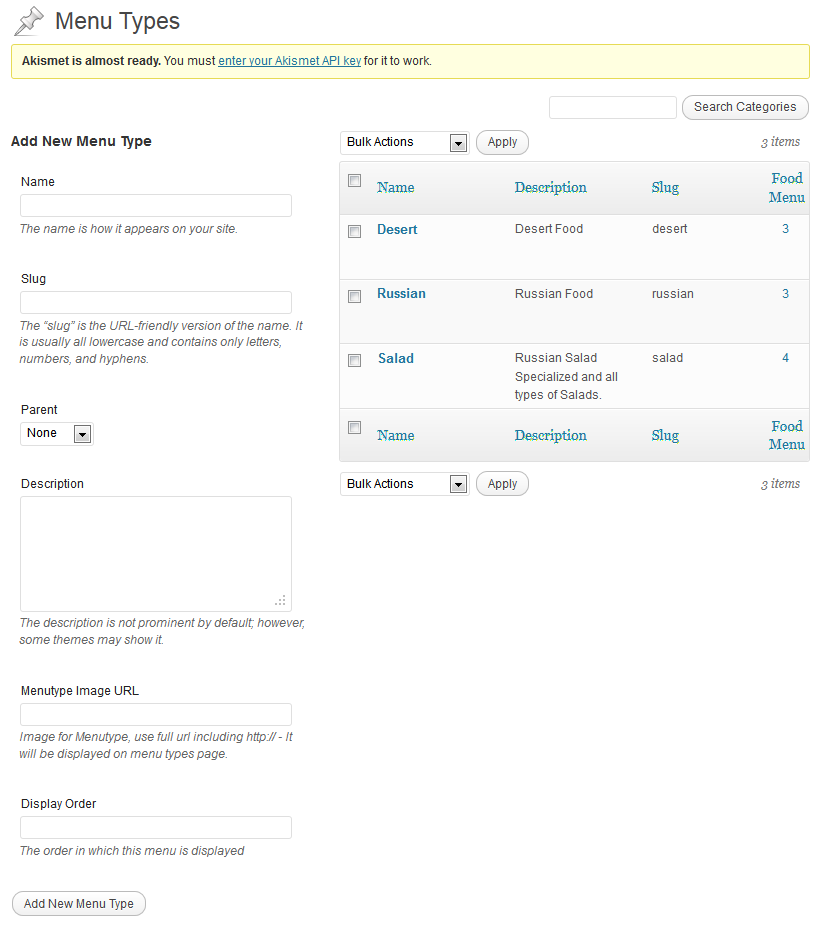The width and height of the screenshot is (825, 937).
Task: Open the top Bulk Actions dropdown
Action: (x=404, y=143)
